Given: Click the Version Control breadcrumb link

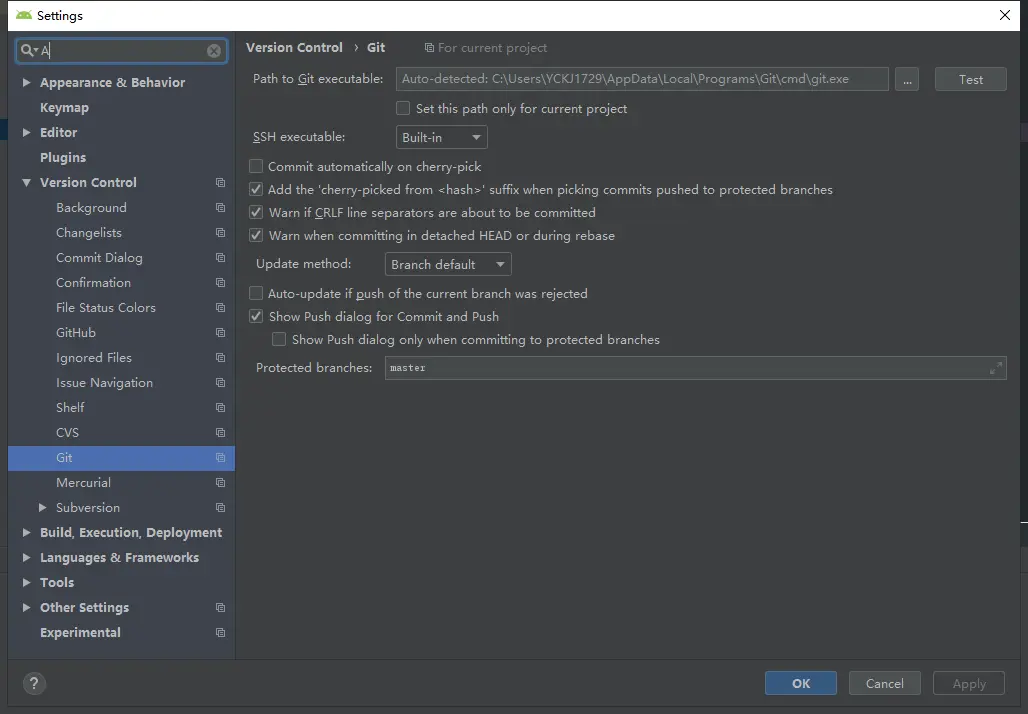Looking at the screenshot, I should [294, 48].
